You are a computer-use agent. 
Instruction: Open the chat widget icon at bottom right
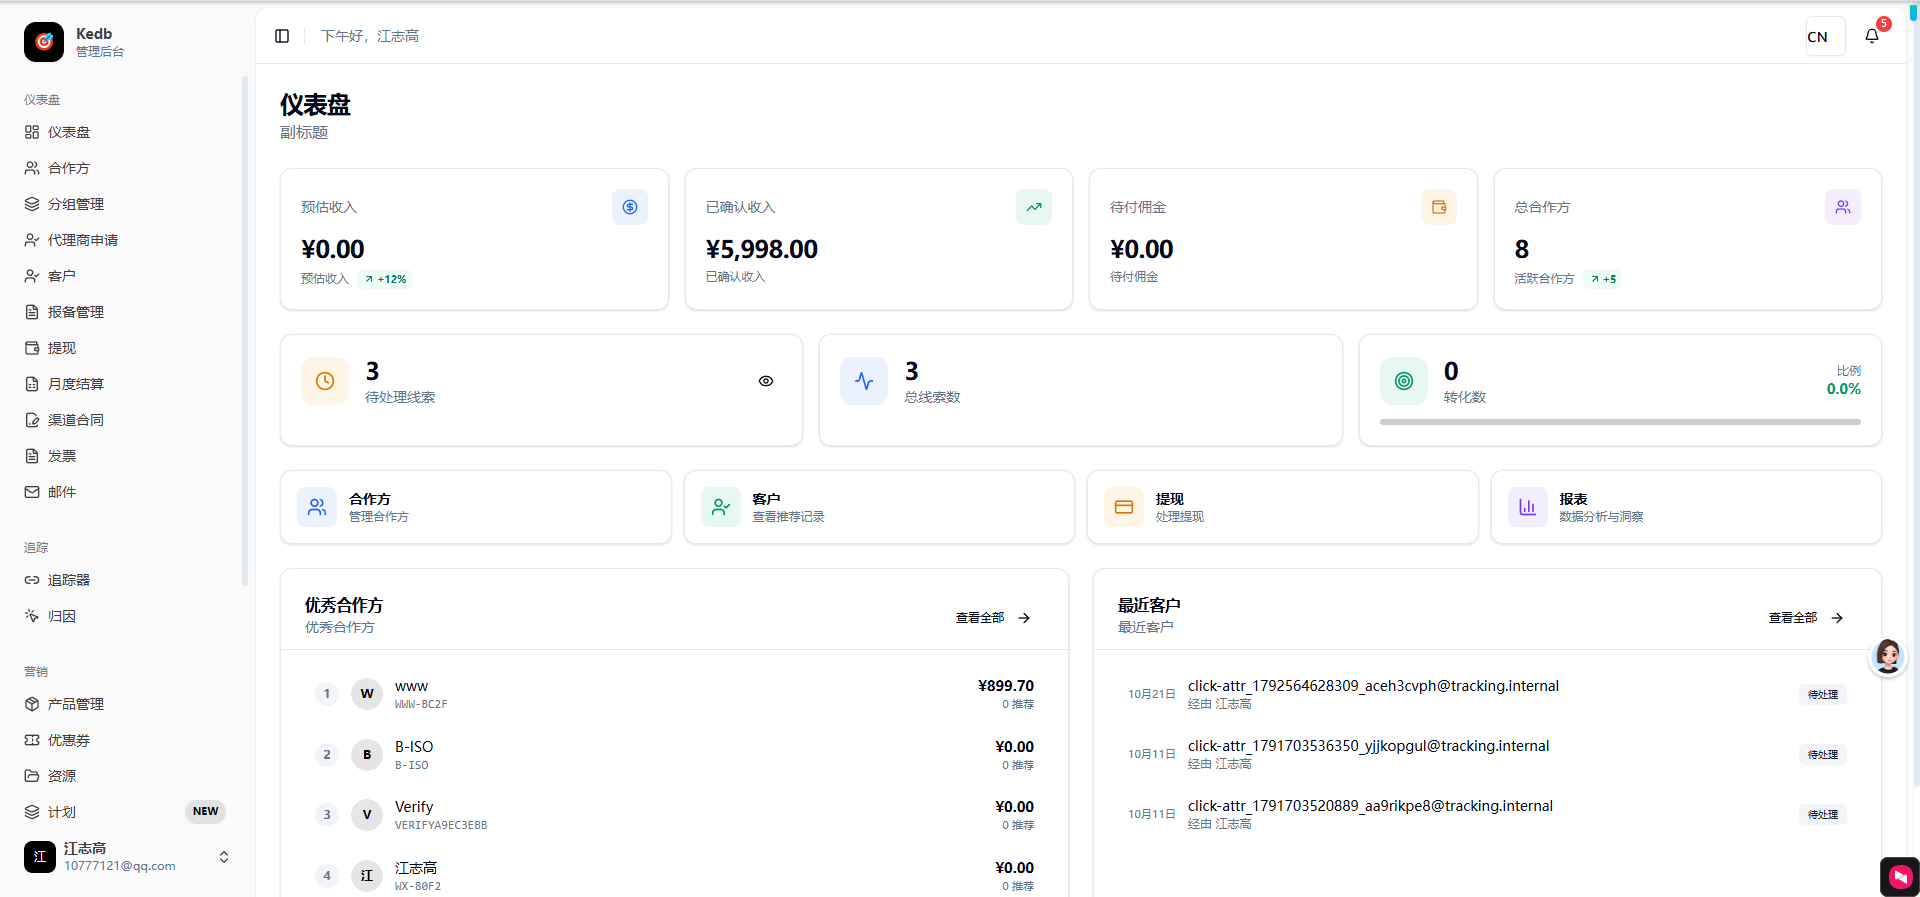[1900, 877]
